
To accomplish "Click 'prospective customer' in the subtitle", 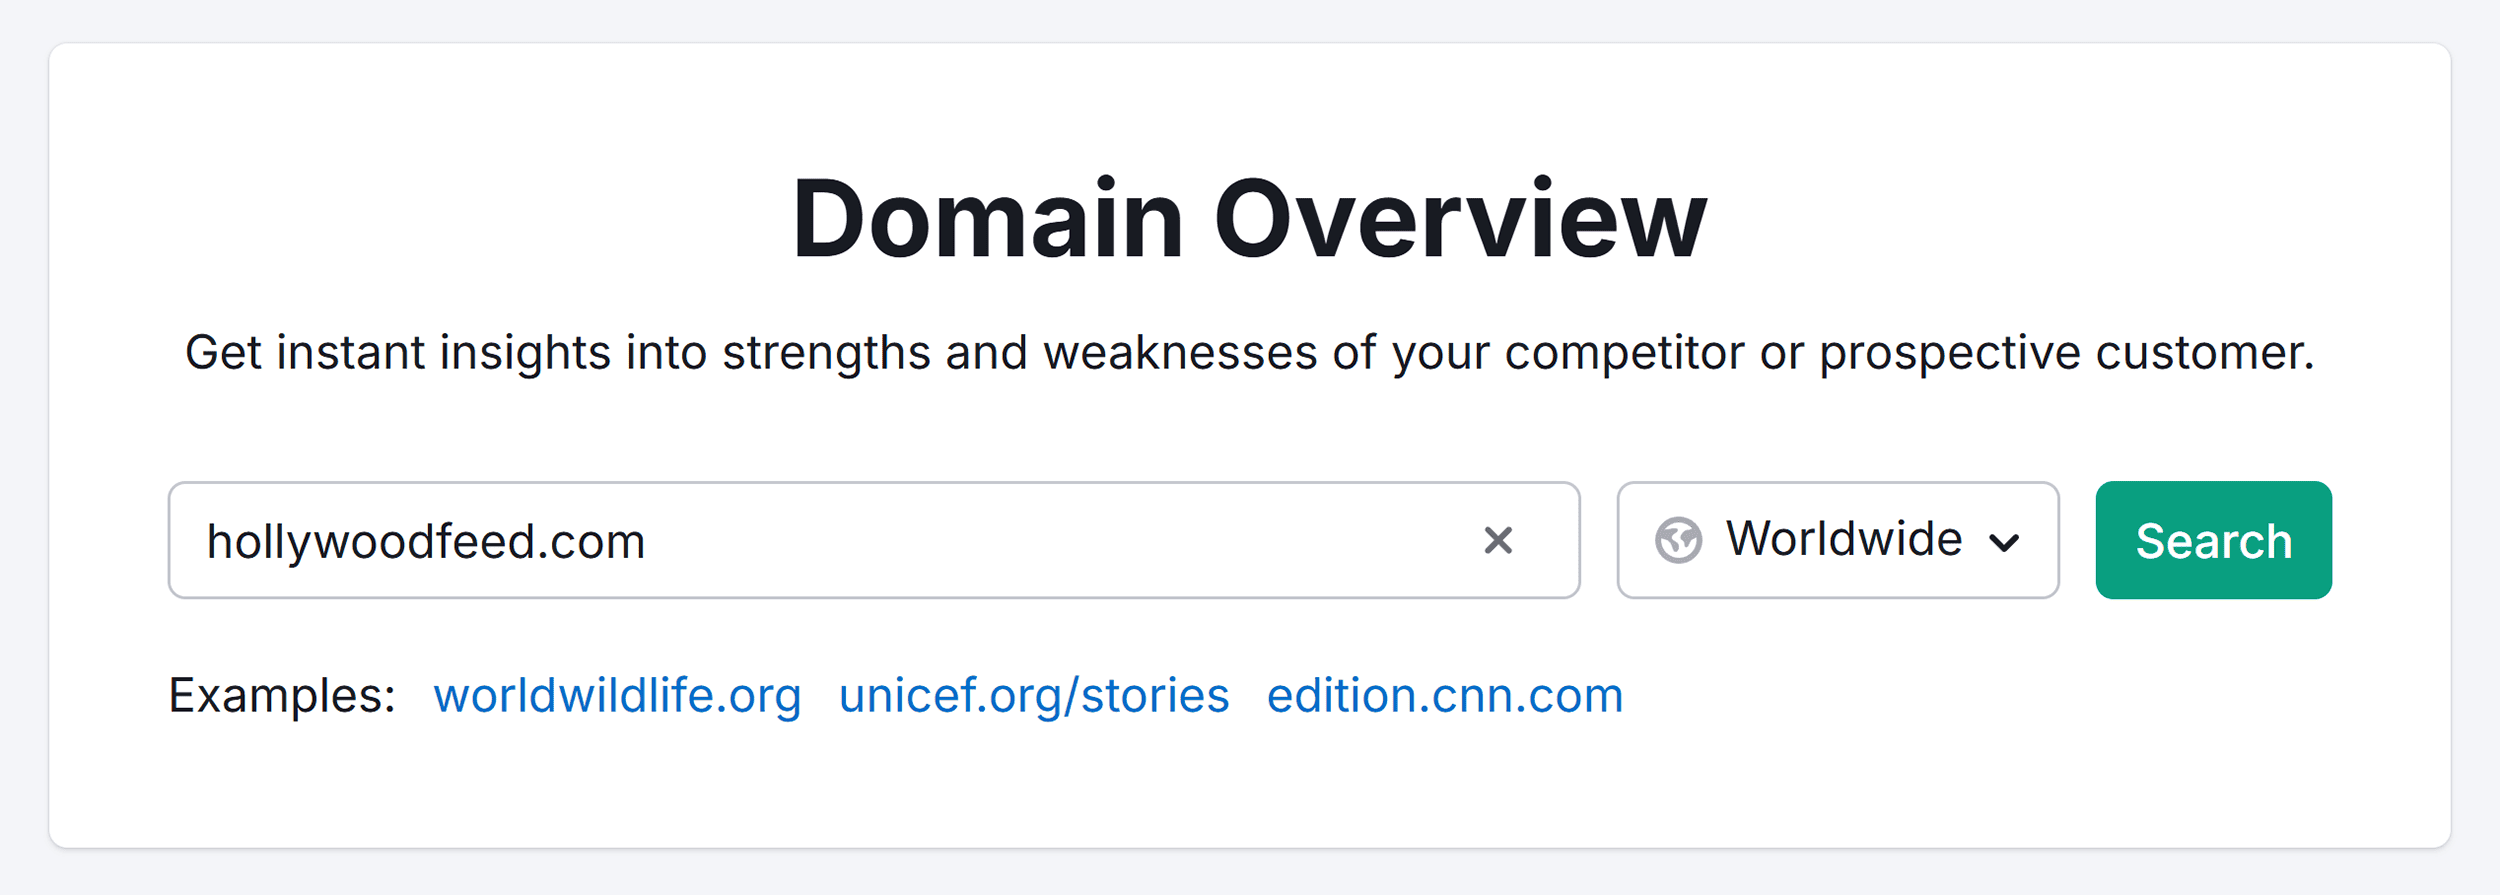I will coord(2066,353).
